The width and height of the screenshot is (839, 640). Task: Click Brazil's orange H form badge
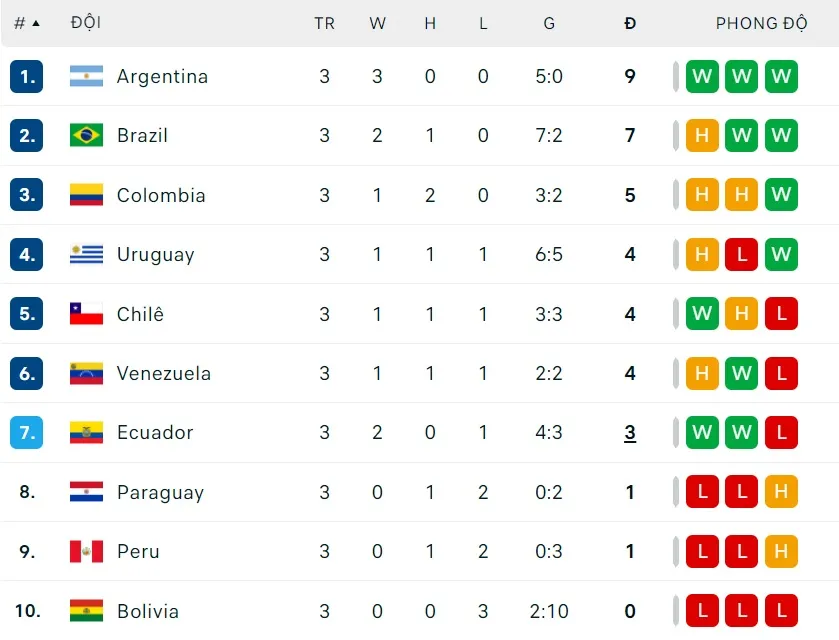coord(702,135)
